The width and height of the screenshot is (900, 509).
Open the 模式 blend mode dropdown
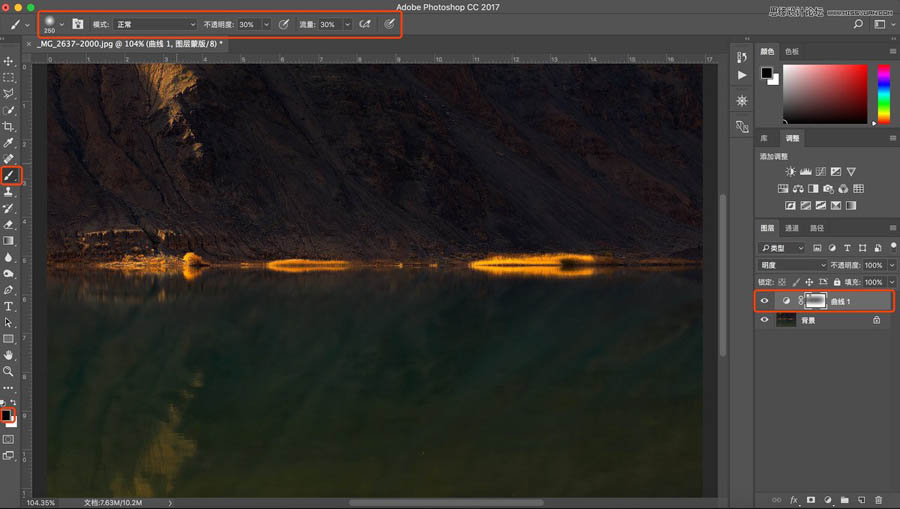coord(155,24)
